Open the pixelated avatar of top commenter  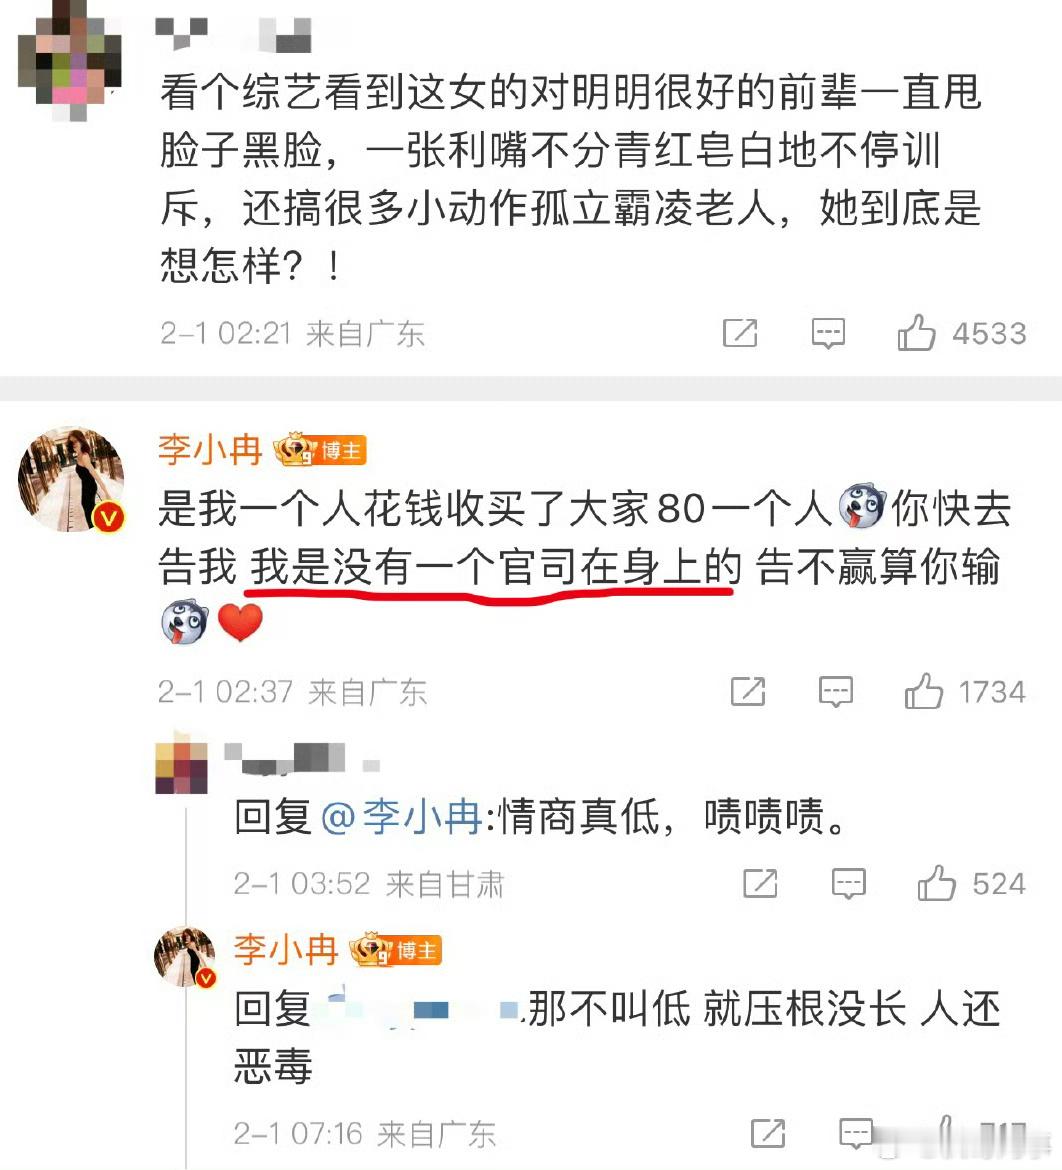click(69, 59)
